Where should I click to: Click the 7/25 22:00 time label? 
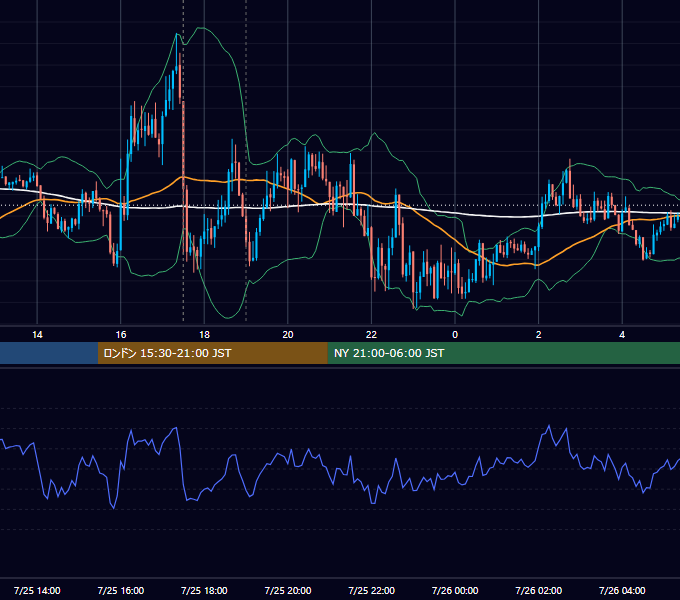[372, 590]
